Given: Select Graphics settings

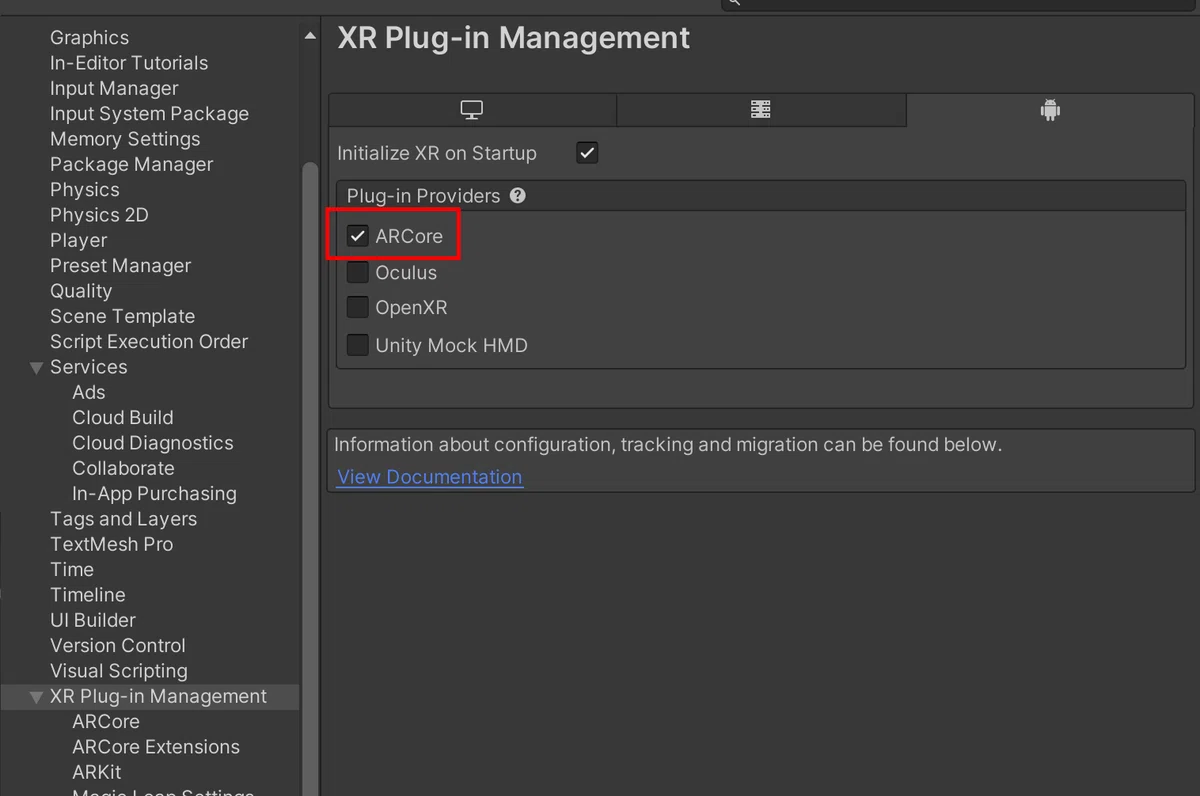Looking at the screenshot, I should pos(89,38).
